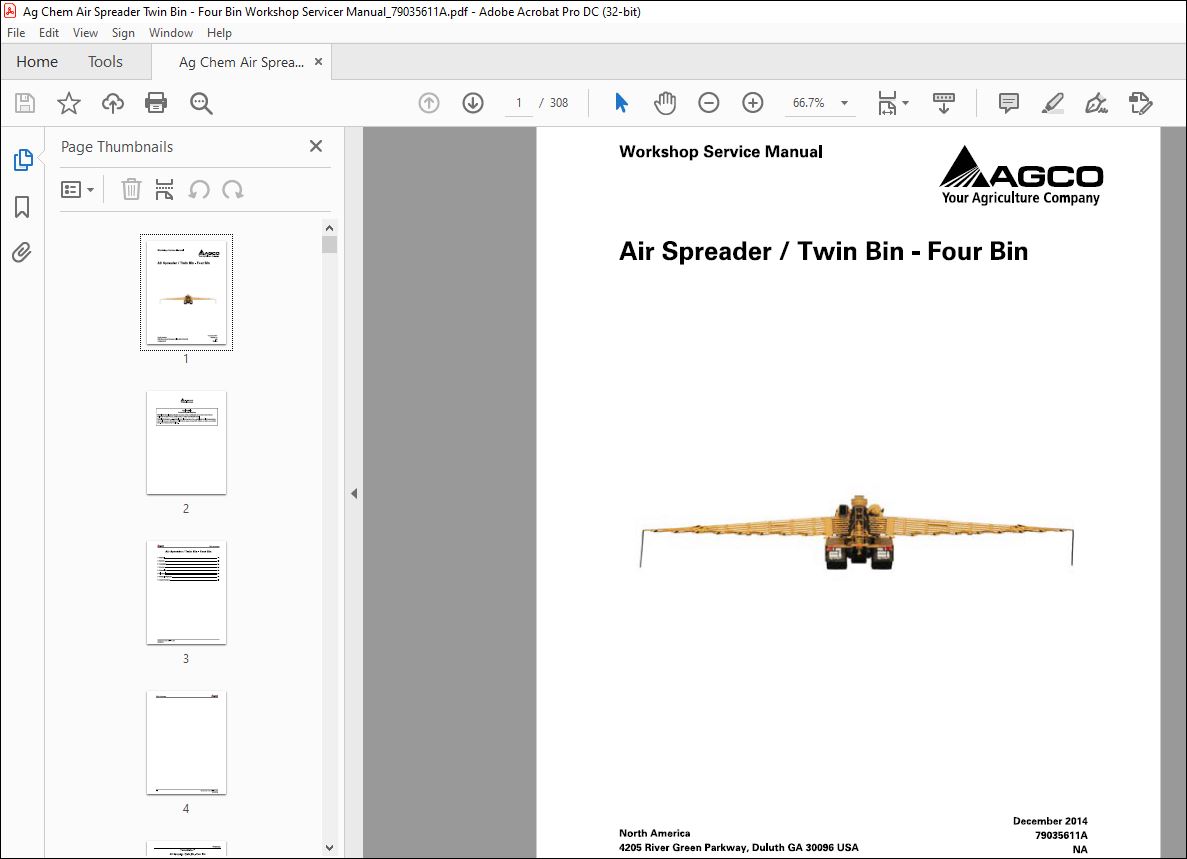Open the Attachments pane

pos(22,253)
